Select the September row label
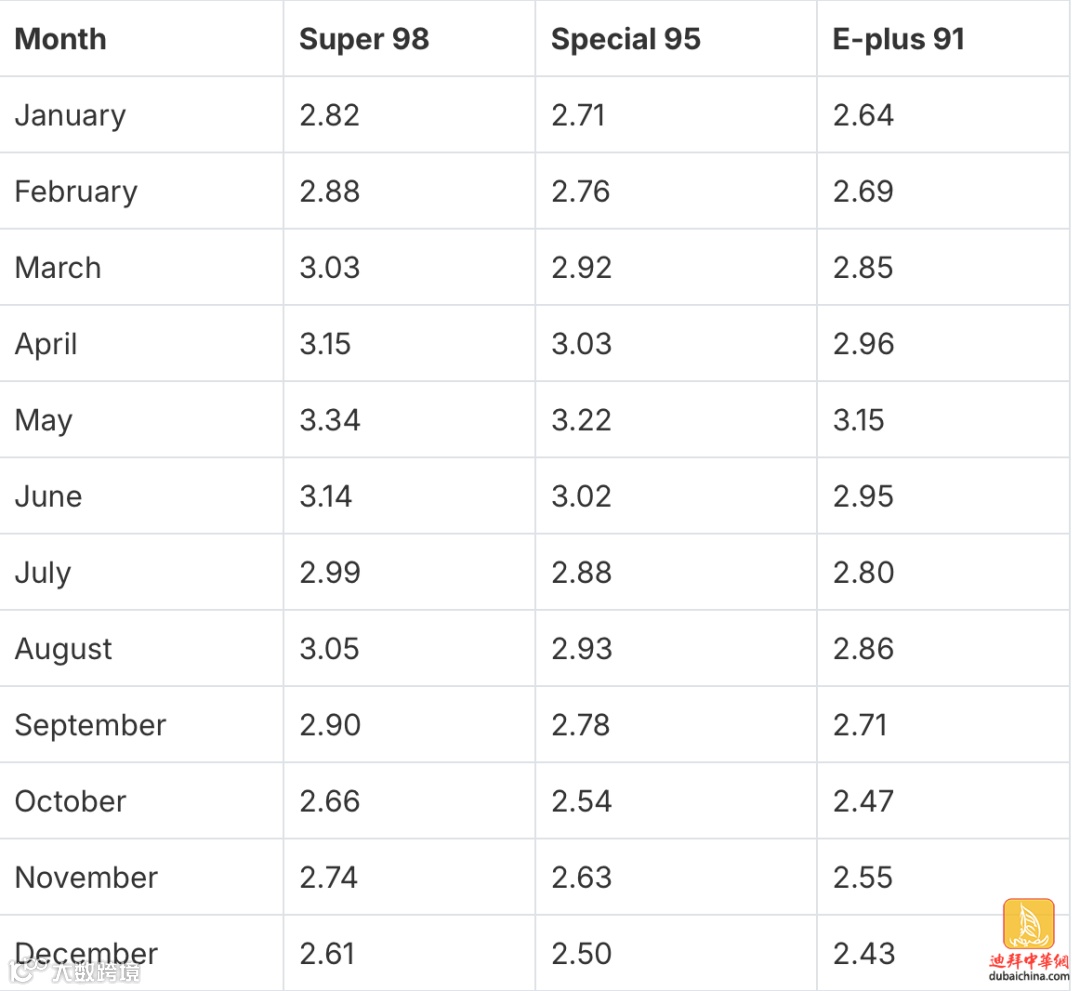Screen dimensions: 1080x991 tap(90, 725)
